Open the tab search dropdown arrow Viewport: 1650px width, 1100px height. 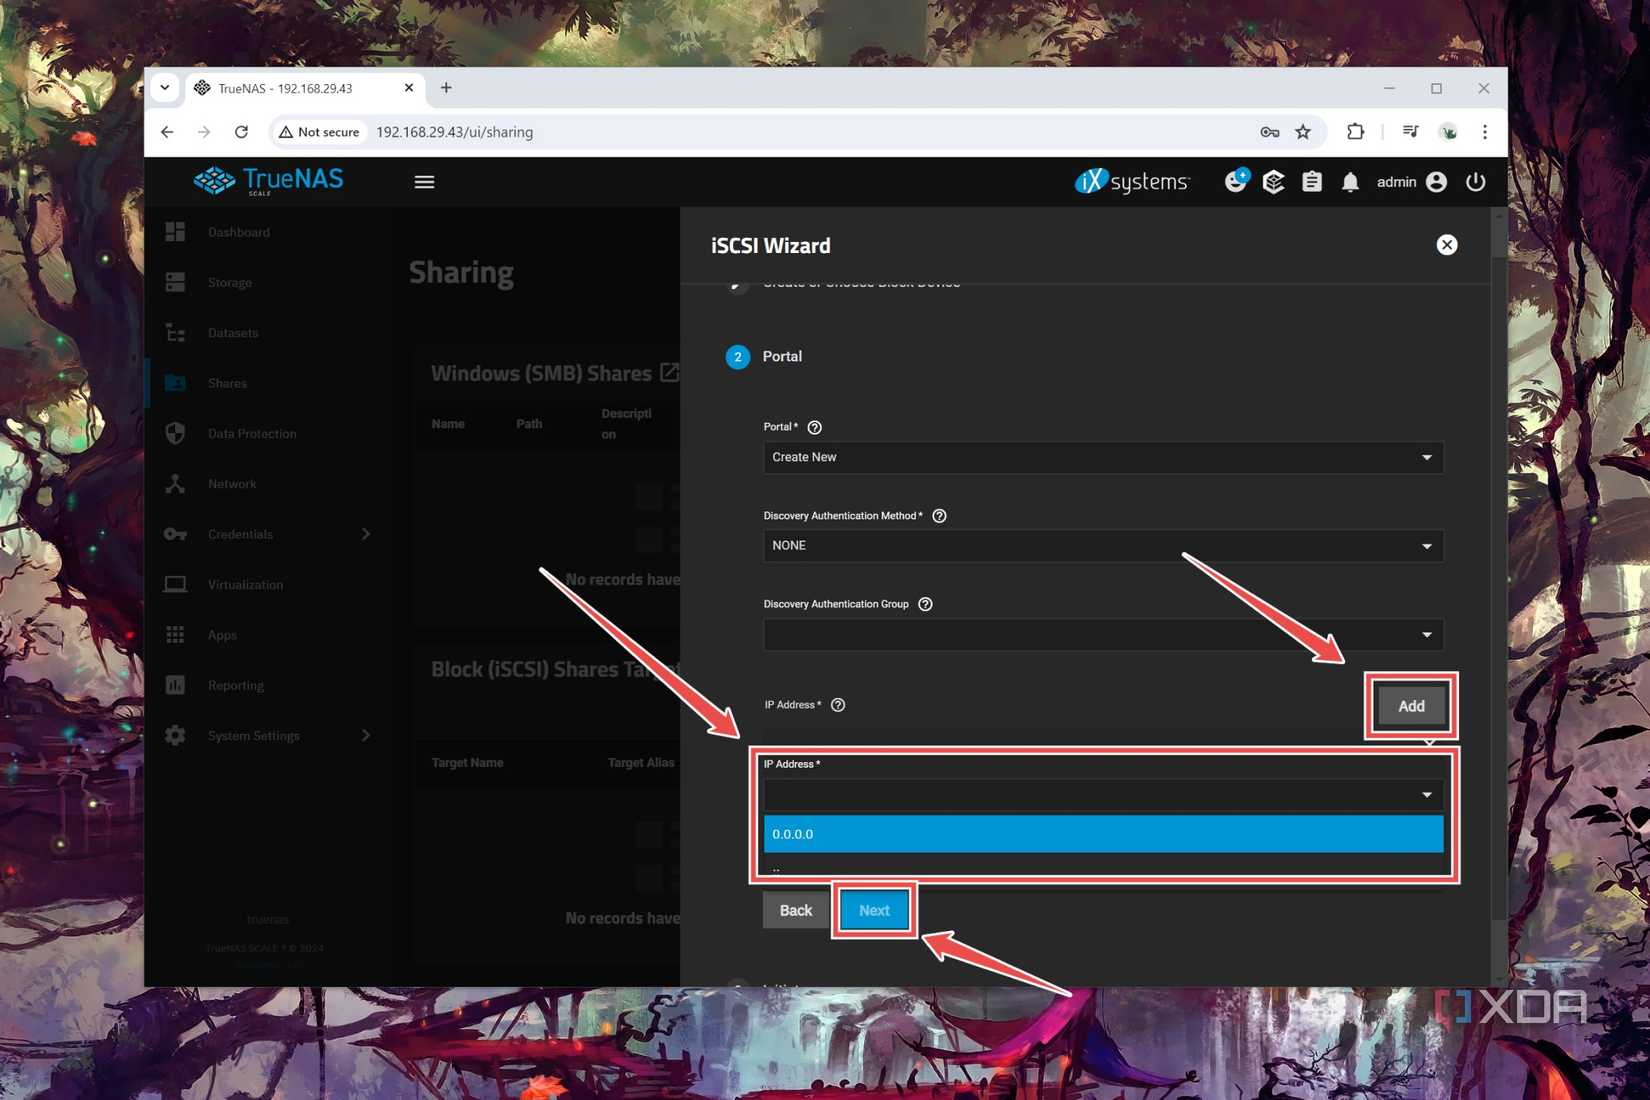165,88
